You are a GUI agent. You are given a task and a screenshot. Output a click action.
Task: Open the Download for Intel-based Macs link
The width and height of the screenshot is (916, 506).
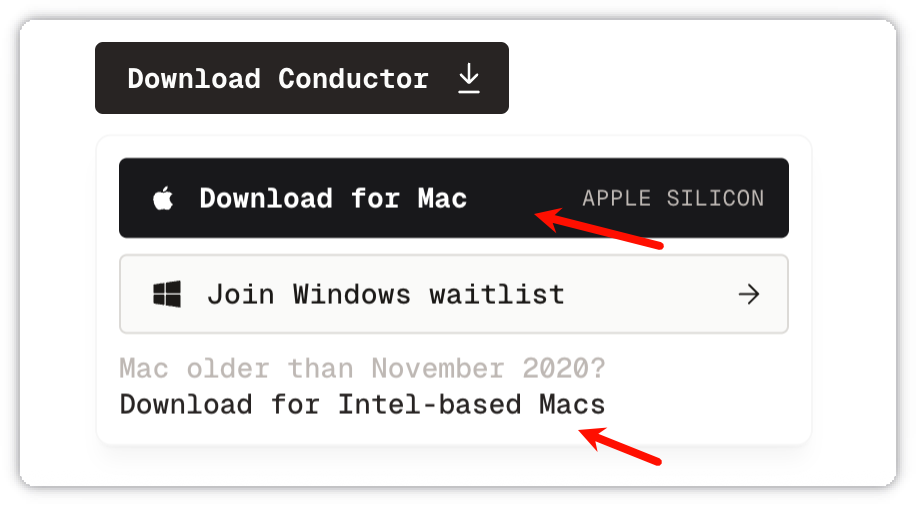(x=362, y=404)
